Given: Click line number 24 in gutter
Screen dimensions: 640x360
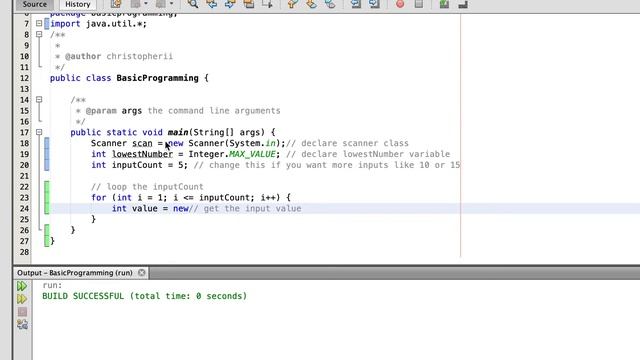Looking at the screenshot, I should 24,209.
